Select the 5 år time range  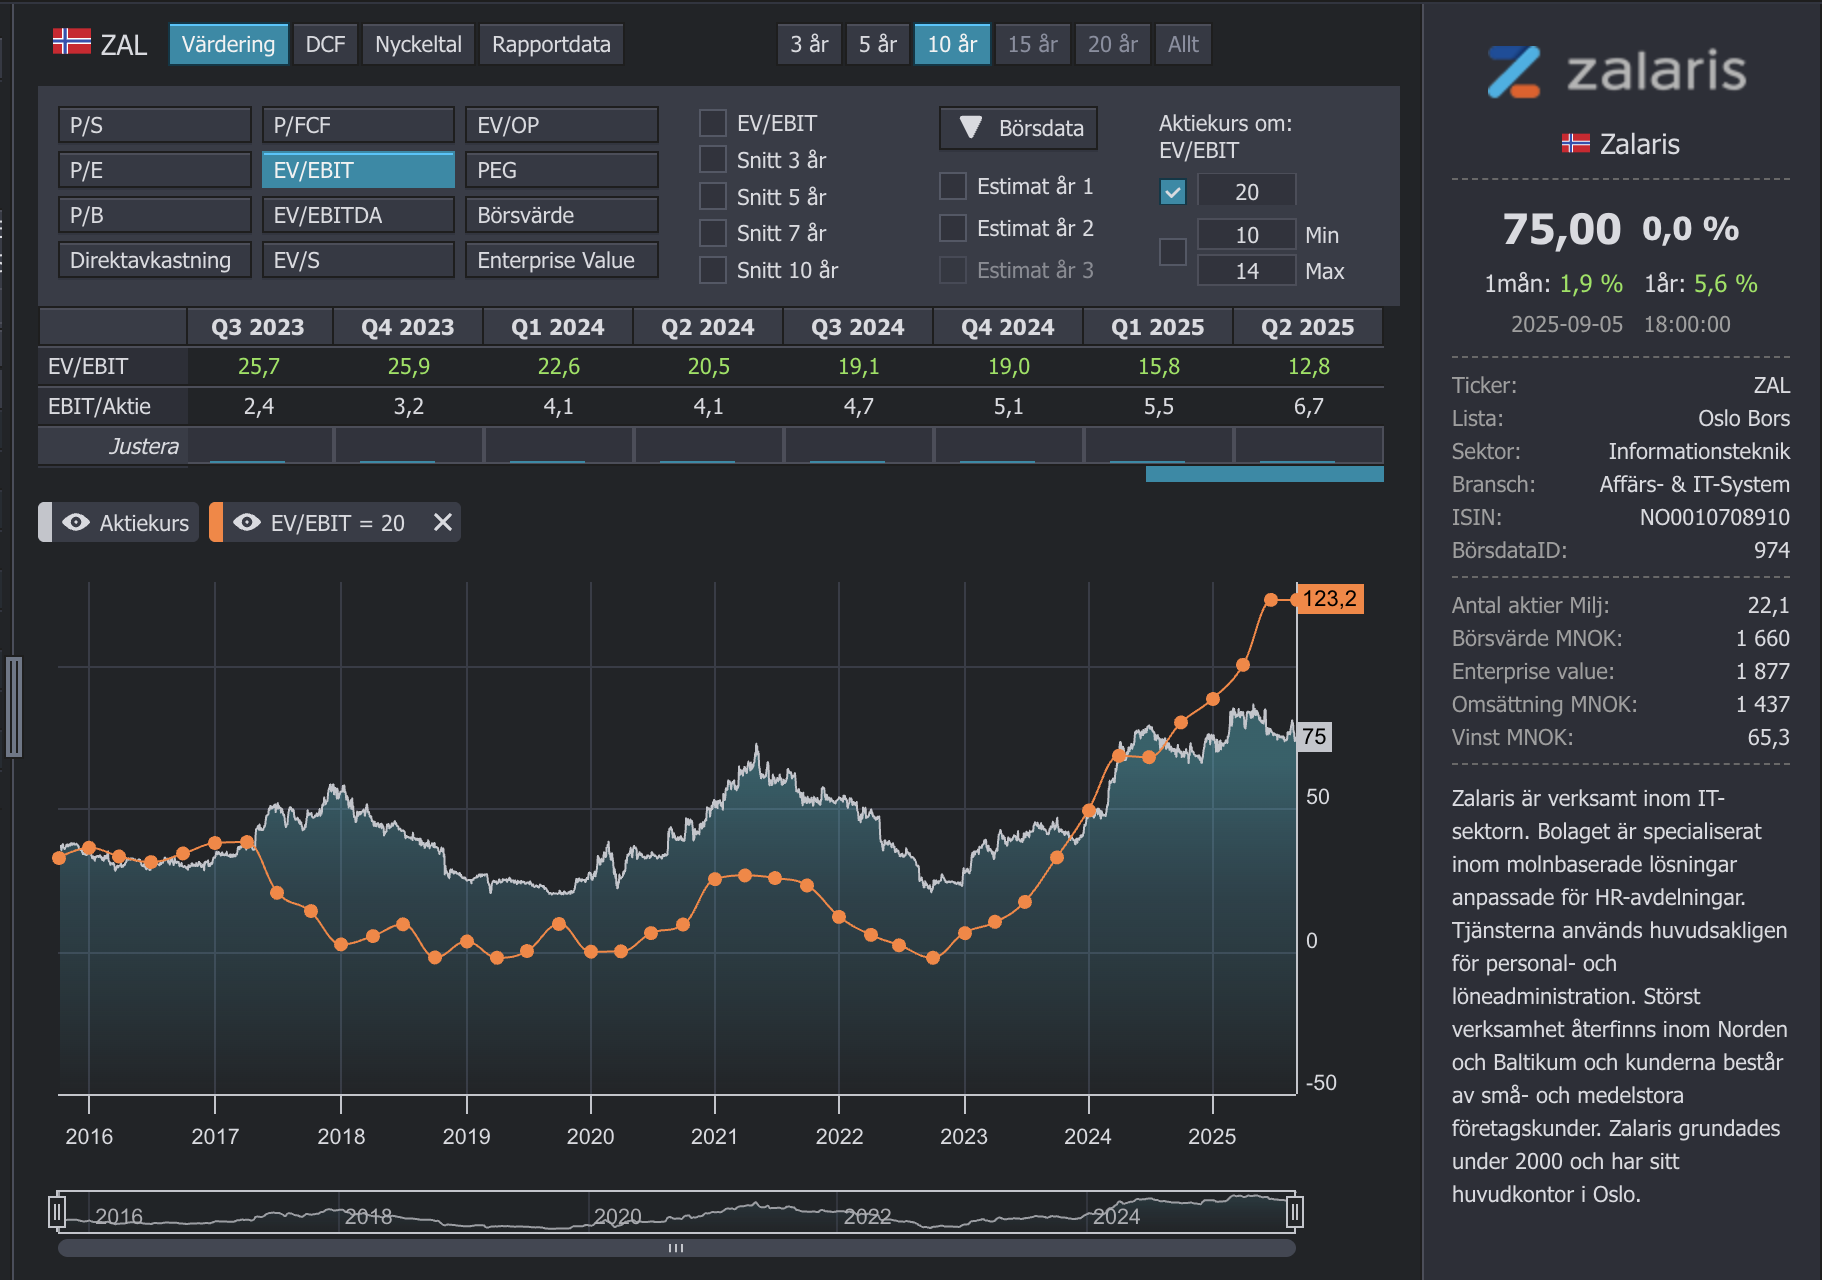pyautogui.click(x=877, y=44)
